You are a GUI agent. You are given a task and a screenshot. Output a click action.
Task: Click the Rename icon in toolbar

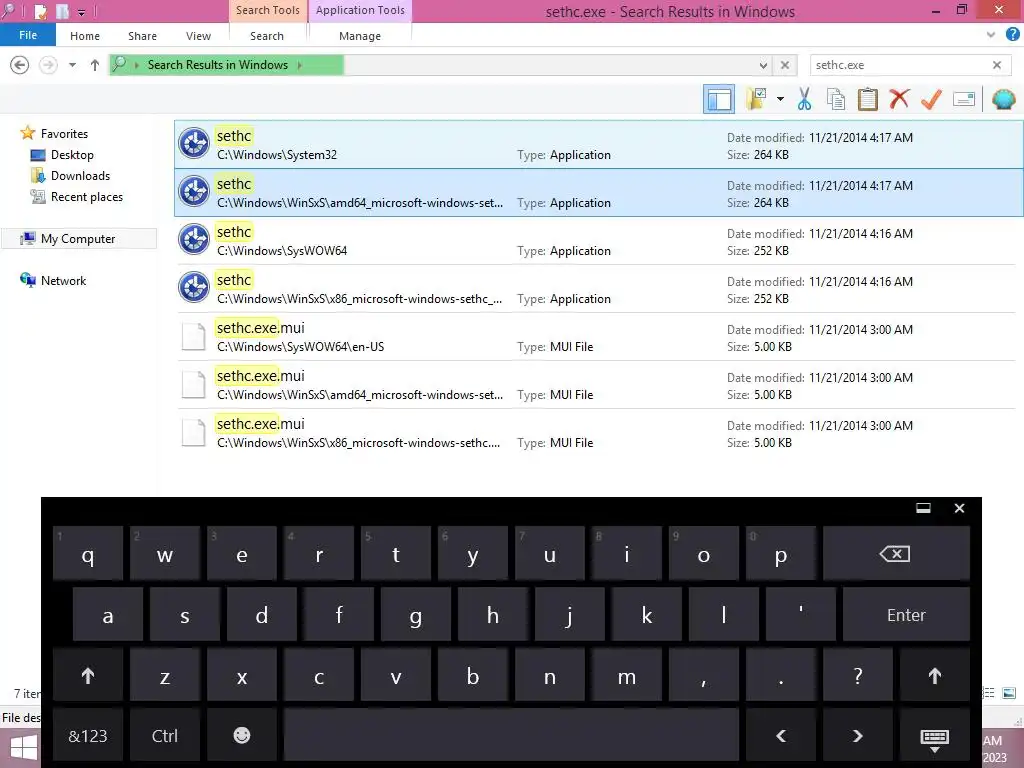click(964, 99)
